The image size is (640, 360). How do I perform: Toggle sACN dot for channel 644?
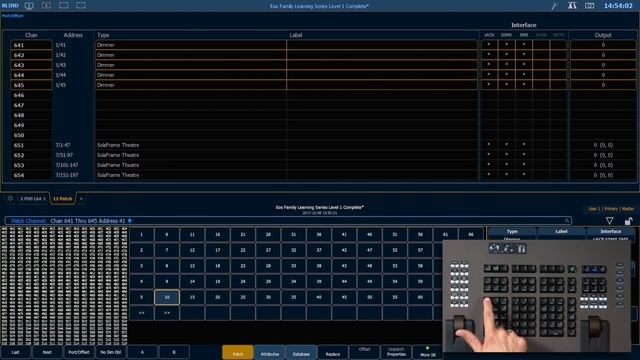(x=489, y=74)
